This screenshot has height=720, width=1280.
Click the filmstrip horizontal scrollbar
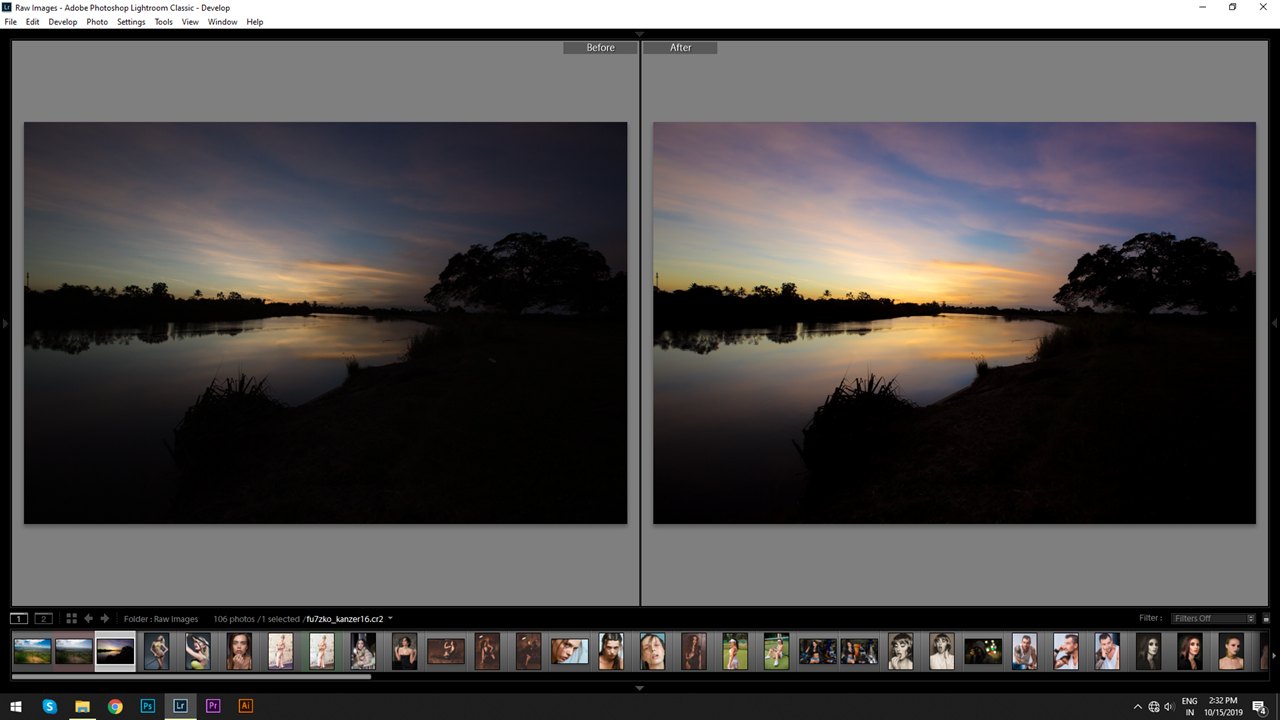point(191,677)
